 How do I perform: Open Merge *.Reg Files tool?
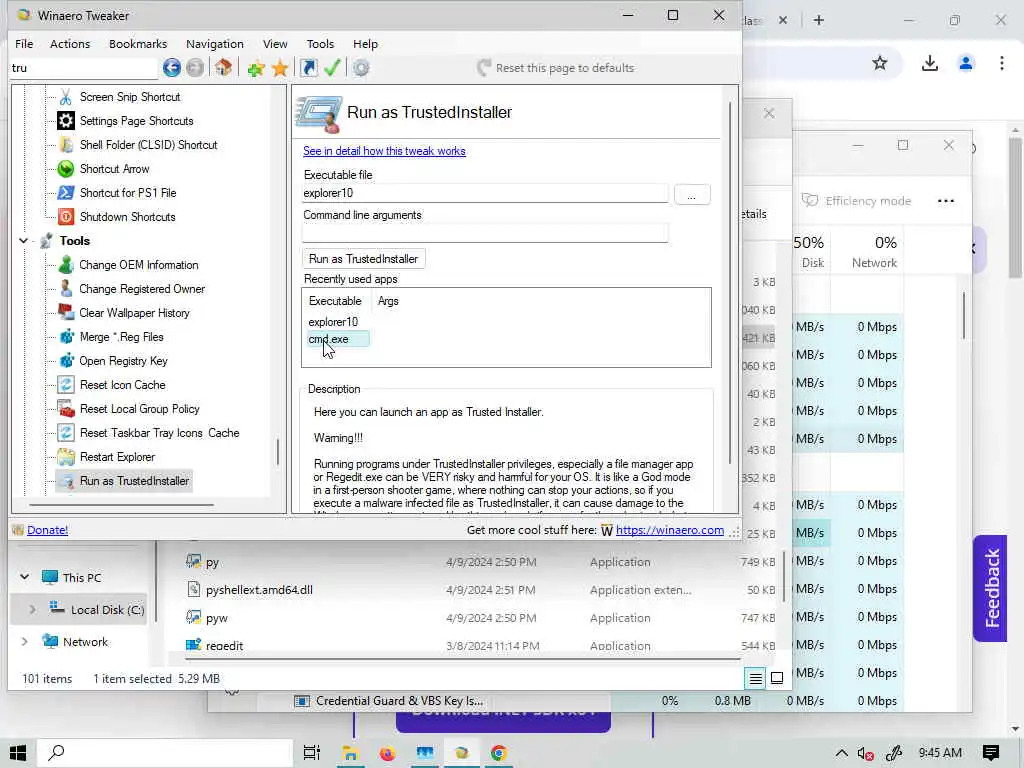pos(121,337)
